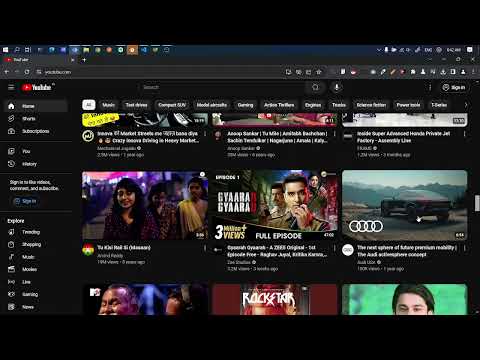This screenshot has height=360, width=480.
Task: Open options menu for Tu Kisi Rail Si video
Action: coord(205,248)
